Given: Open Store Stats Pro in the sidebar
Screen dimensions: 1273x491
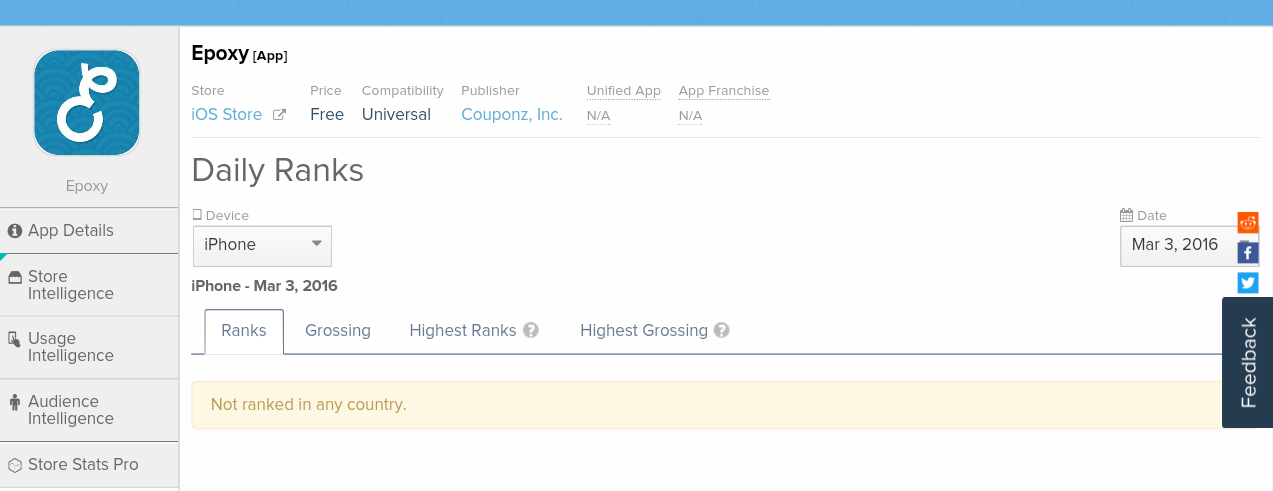Looking at the screenshot, I should tap(83, 465).
